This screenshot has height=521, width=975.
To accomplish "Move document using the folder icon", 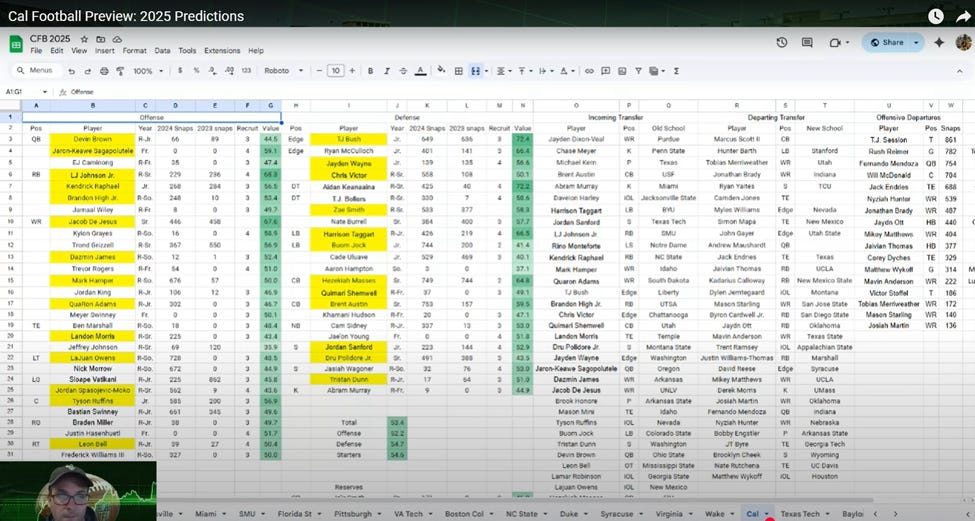I will pyautogui.click(x=101, y=39).
